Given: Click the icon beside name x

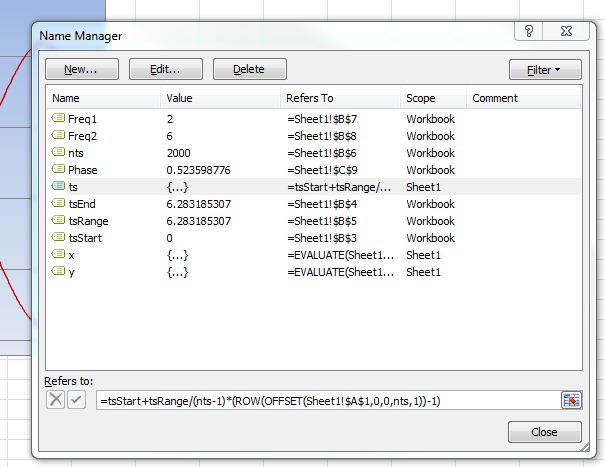Looking at the screenshot, I should click(x=58, y=255).
